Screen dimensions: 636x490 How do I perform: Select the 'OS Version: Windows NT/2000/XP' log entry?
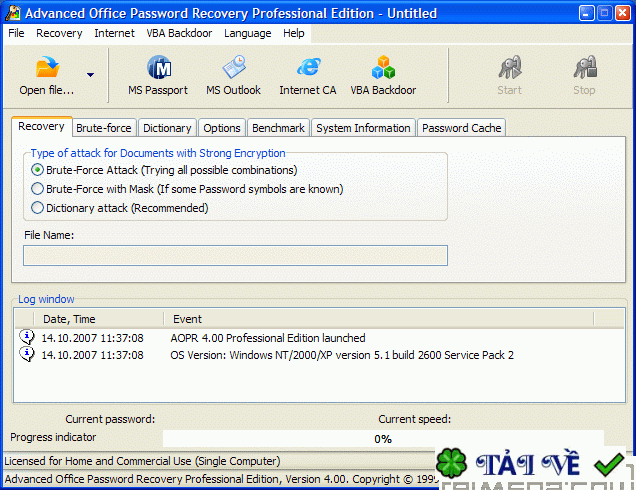tap(342, 355)
